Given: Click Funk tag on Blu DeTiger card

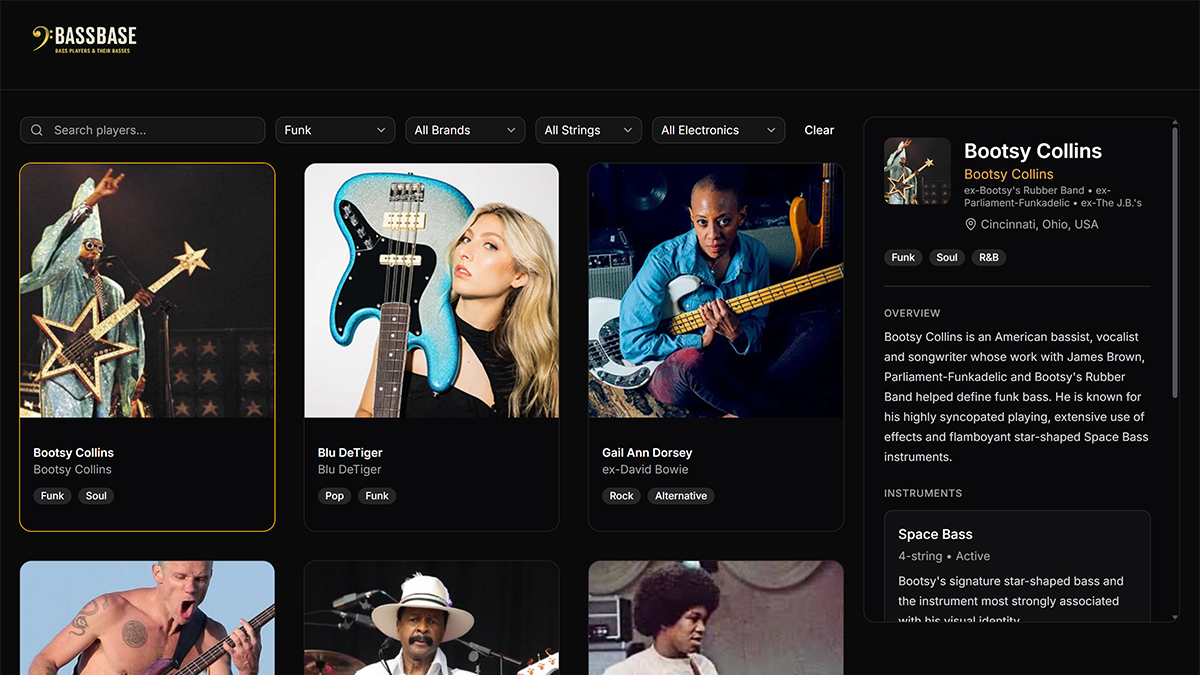Looking at the screenshot, I should tap(377, 496).
